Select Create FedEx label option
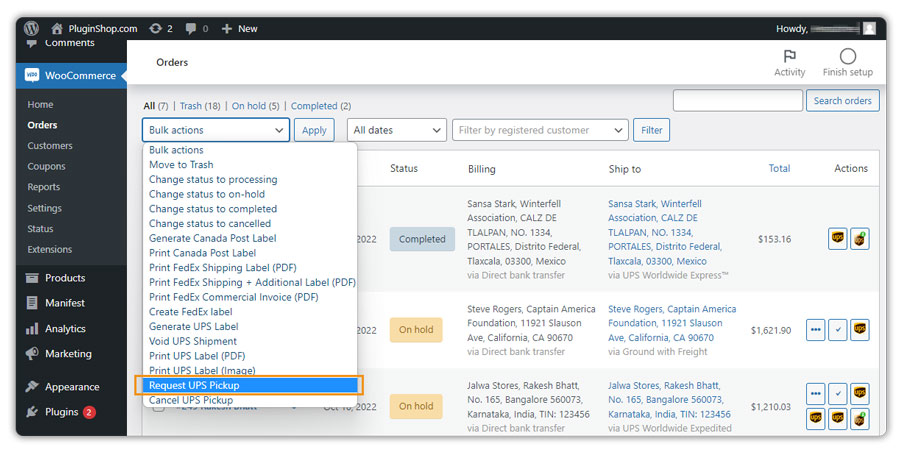 click(250, 312)
